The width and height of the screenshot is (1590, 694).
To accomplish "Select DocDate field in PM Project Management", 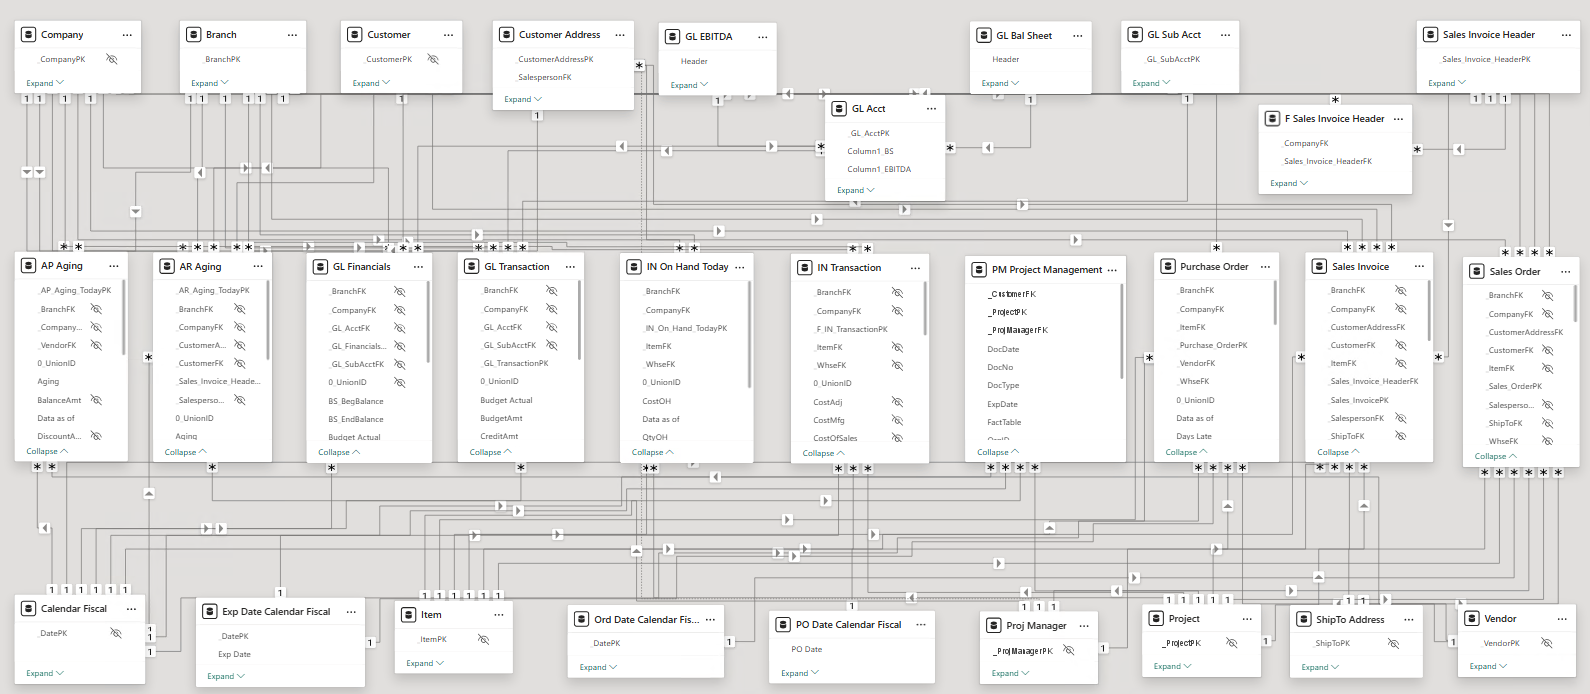I will click(1003, 349).
